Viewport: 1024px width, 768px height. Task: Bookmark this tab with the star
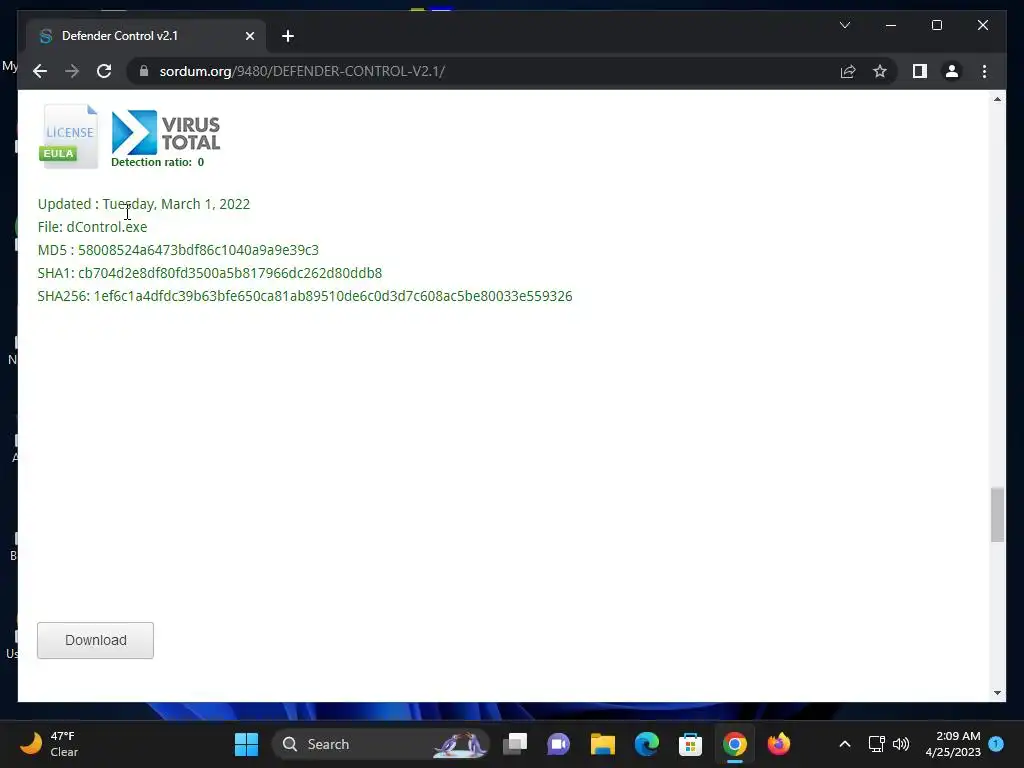(880, 71)
